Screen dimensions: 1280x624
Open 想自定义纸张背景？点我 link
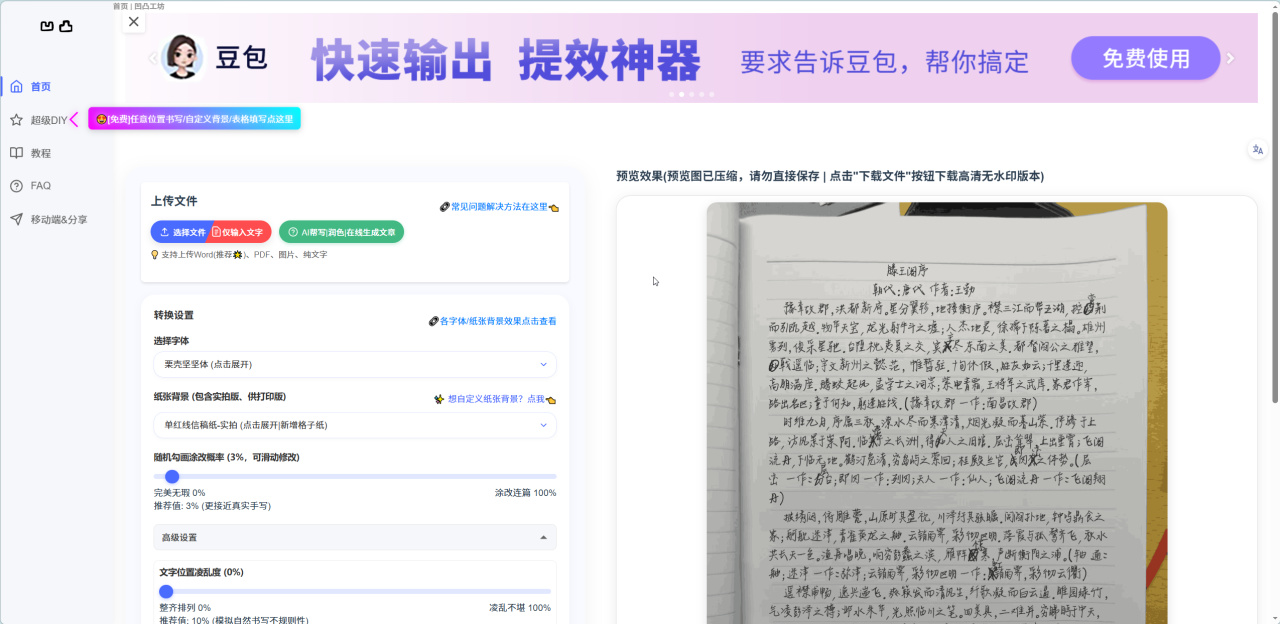pyautogui.click(x=495, y=399)
